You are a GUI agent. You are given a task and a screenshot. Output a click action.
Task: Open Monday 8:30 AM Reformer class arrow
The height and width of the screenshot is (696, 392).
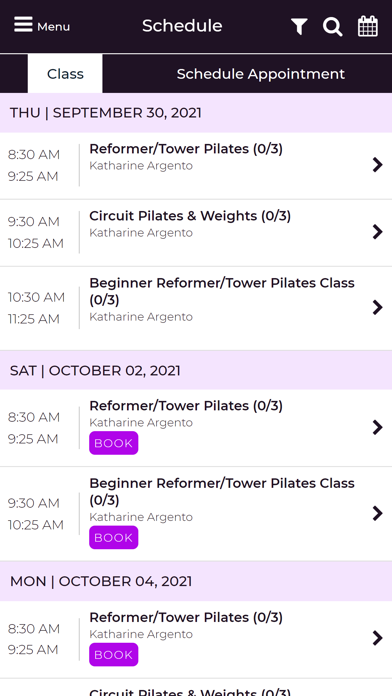377,638
